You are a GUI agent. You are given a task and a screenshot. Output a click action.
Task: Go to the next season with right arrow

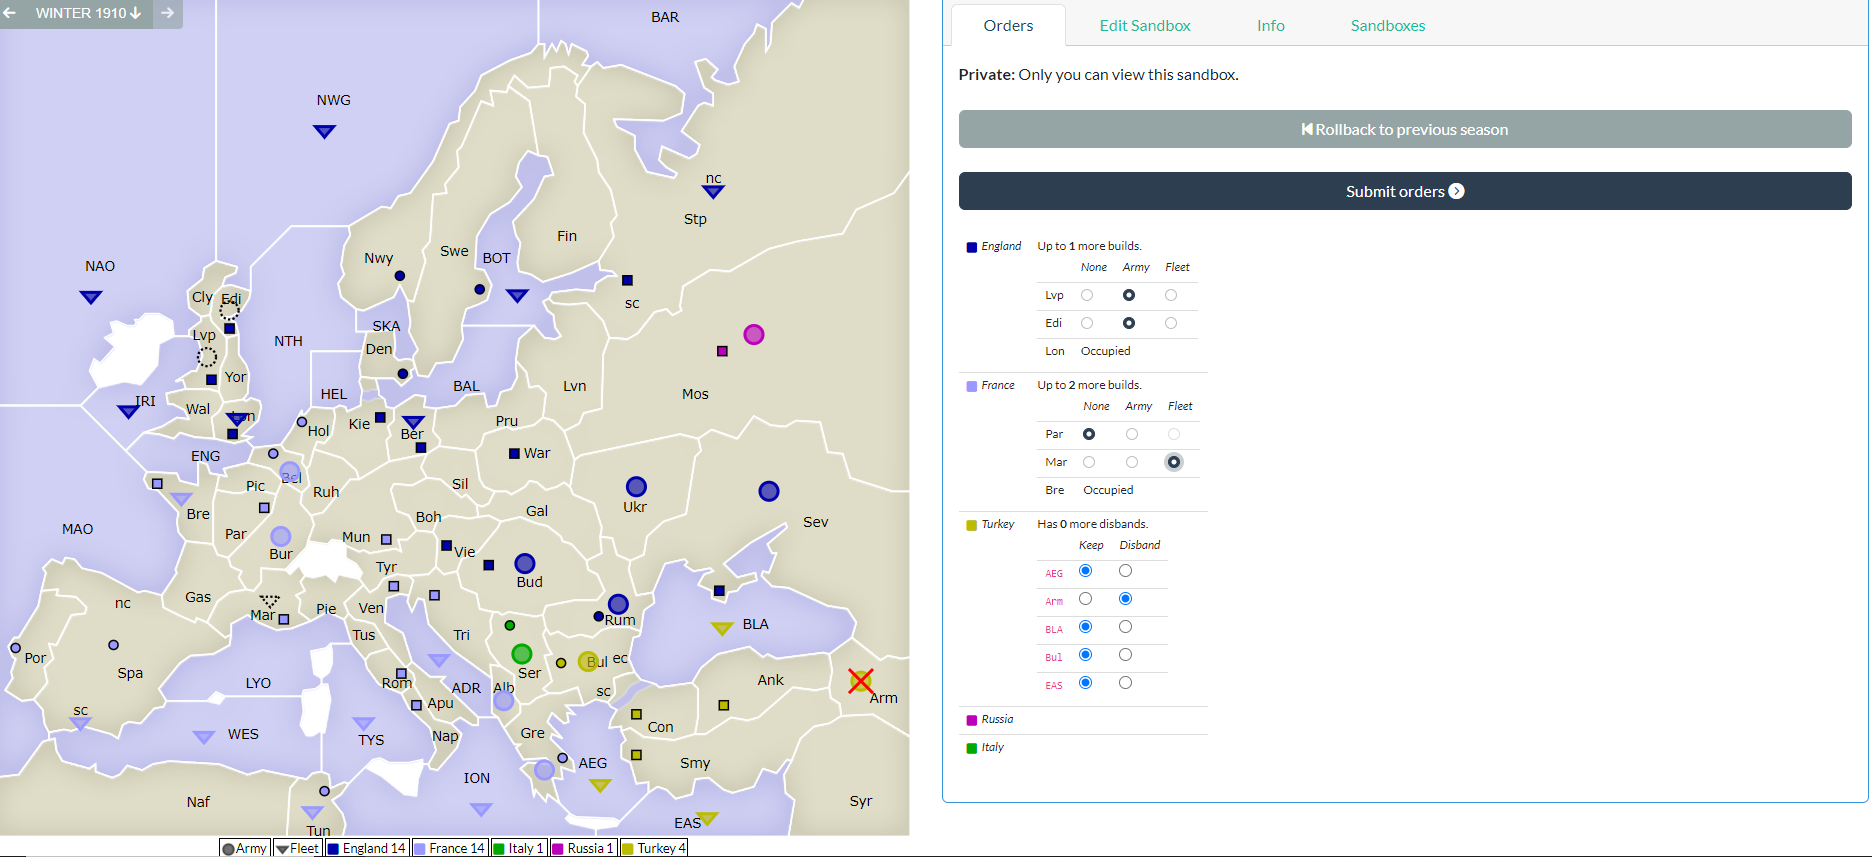point(168,13)
